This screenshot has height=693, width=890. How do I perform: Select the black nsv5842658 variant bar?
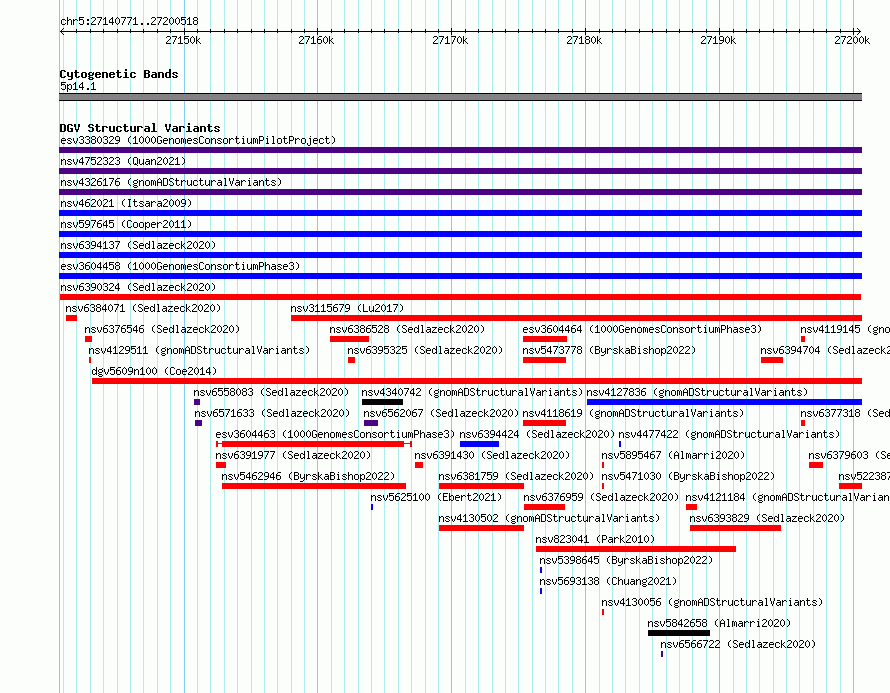679,633
